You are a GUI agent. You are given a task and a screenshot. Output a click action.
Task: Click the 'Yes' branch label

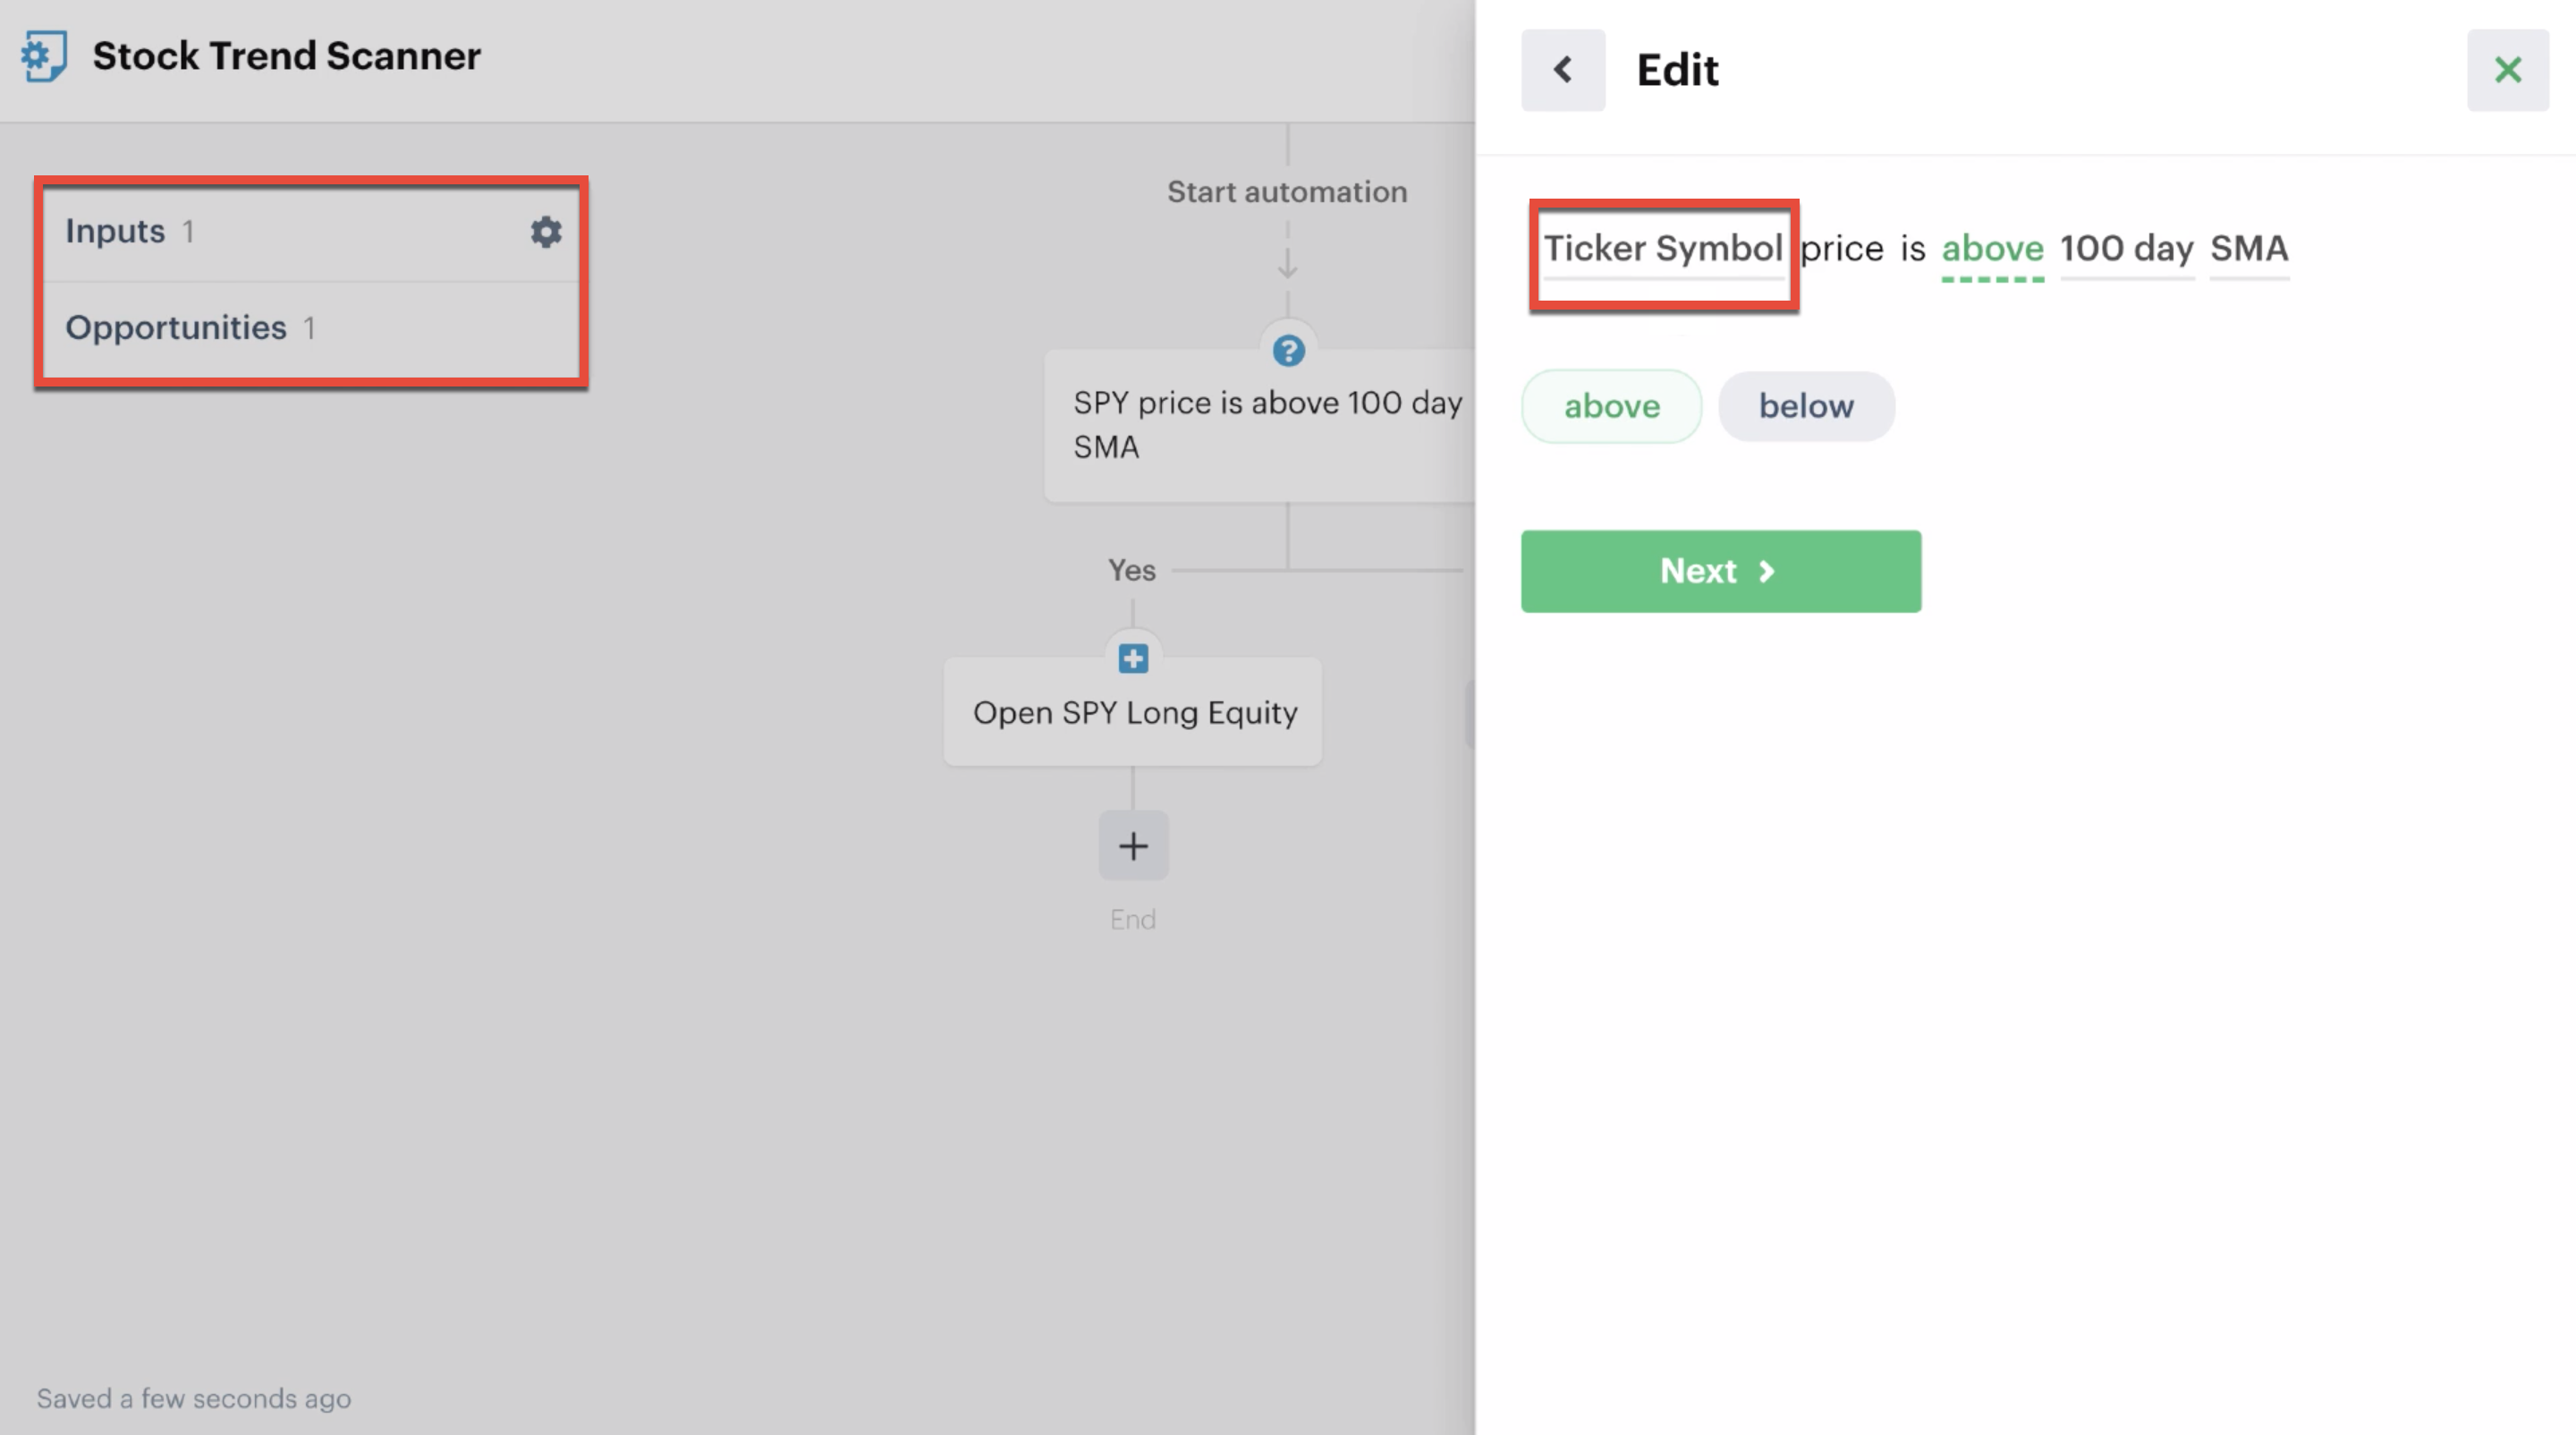pos(1131,570)
